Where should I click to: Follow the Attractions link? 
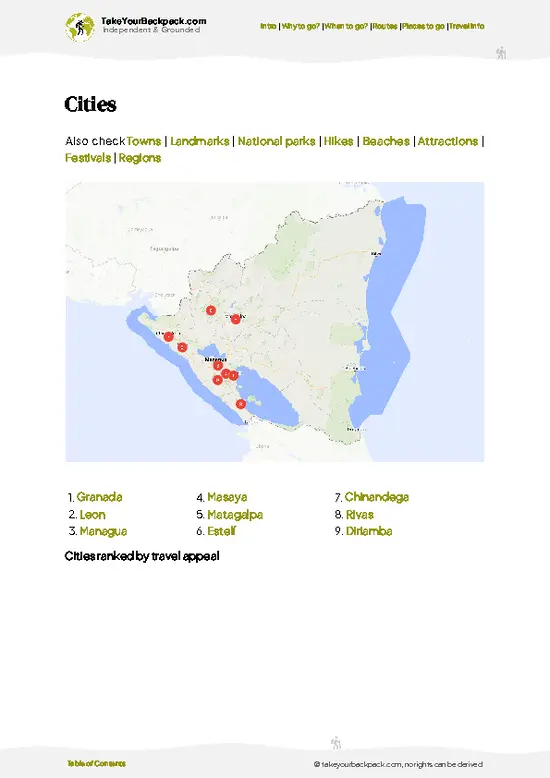(448, 141)
